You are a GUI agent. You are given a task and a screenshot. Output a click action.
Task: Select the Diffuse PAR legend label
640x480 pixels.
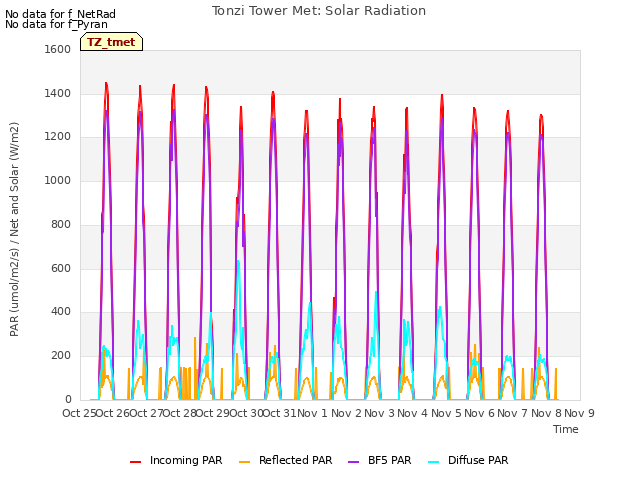[478, 460]
